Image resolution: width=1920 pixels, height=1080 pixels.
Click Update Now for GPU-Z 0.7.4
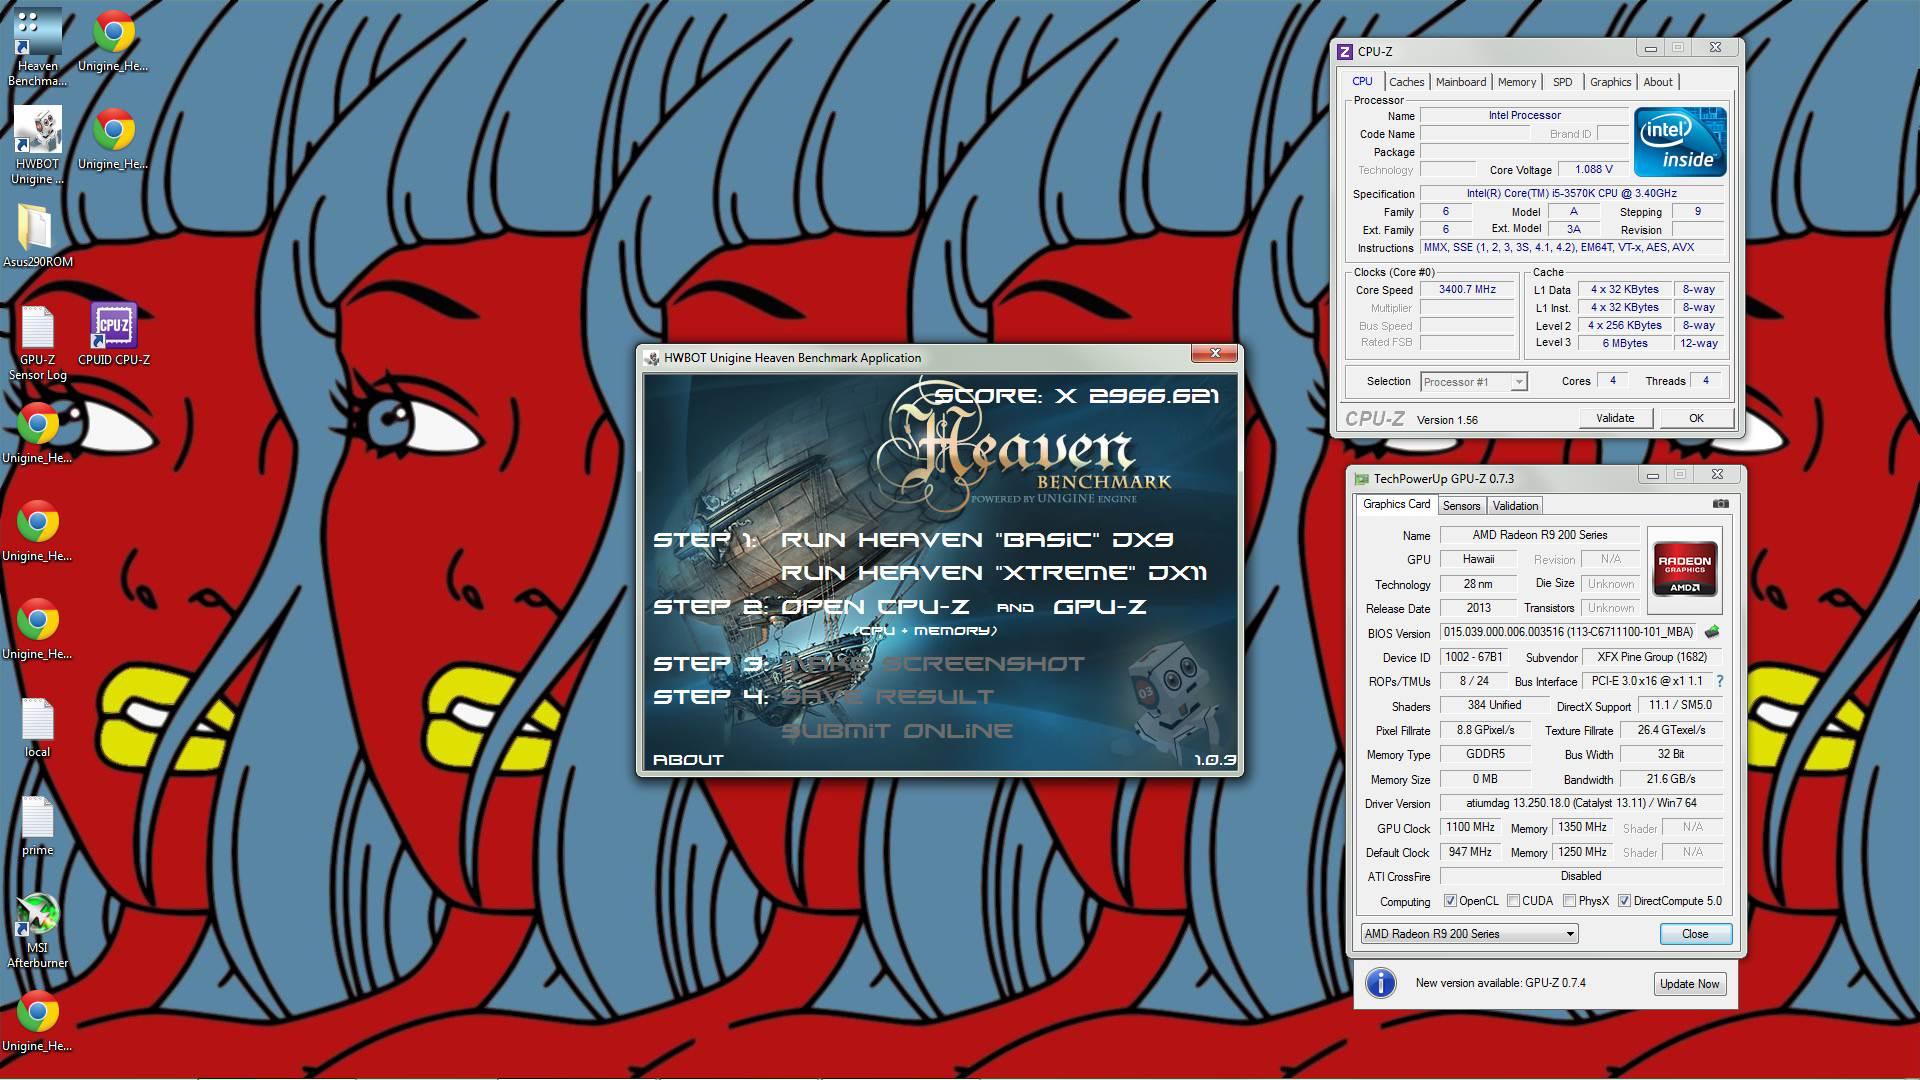1689,984
